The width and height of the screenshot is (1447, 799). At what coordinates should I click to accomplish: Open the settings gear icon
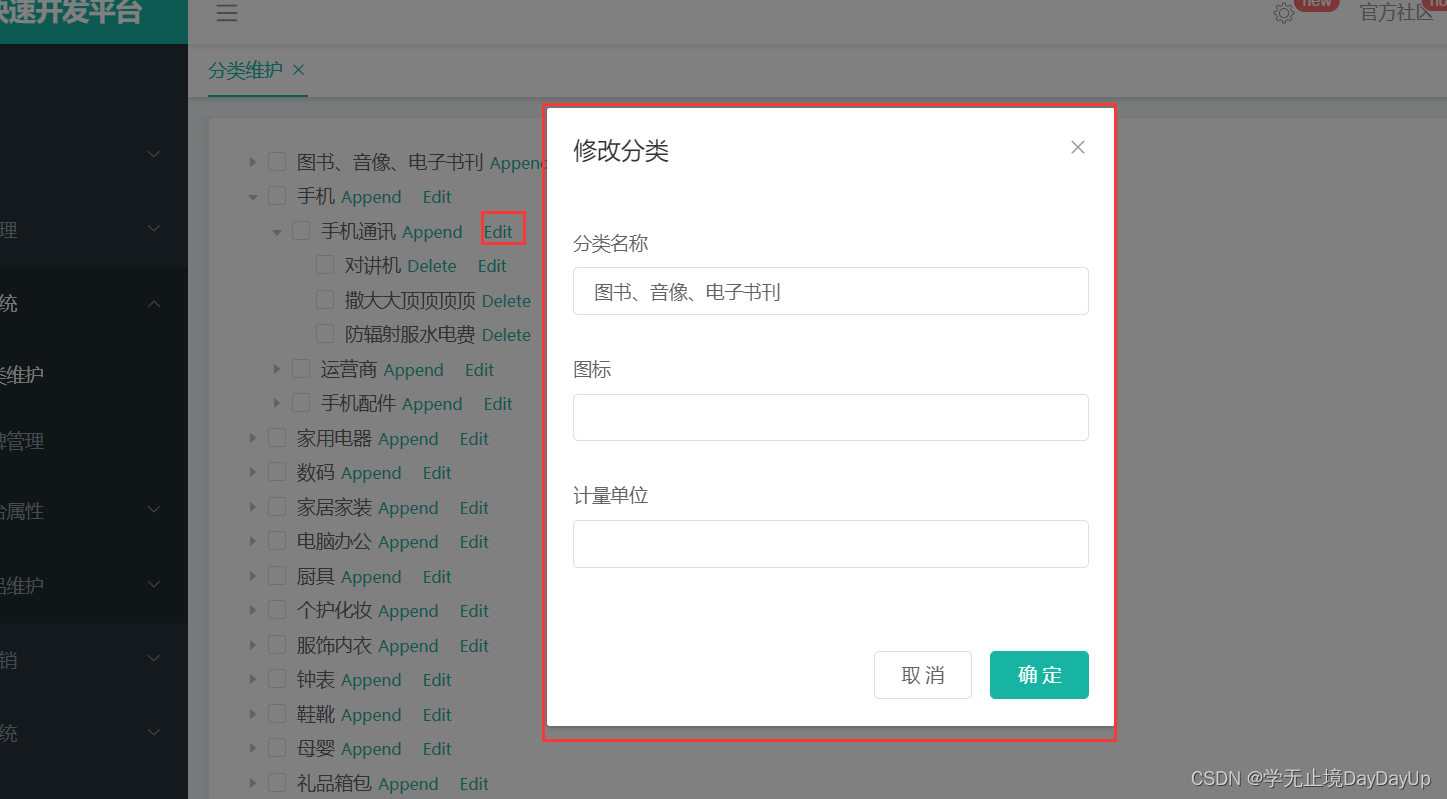click(x=1284, y=13)
